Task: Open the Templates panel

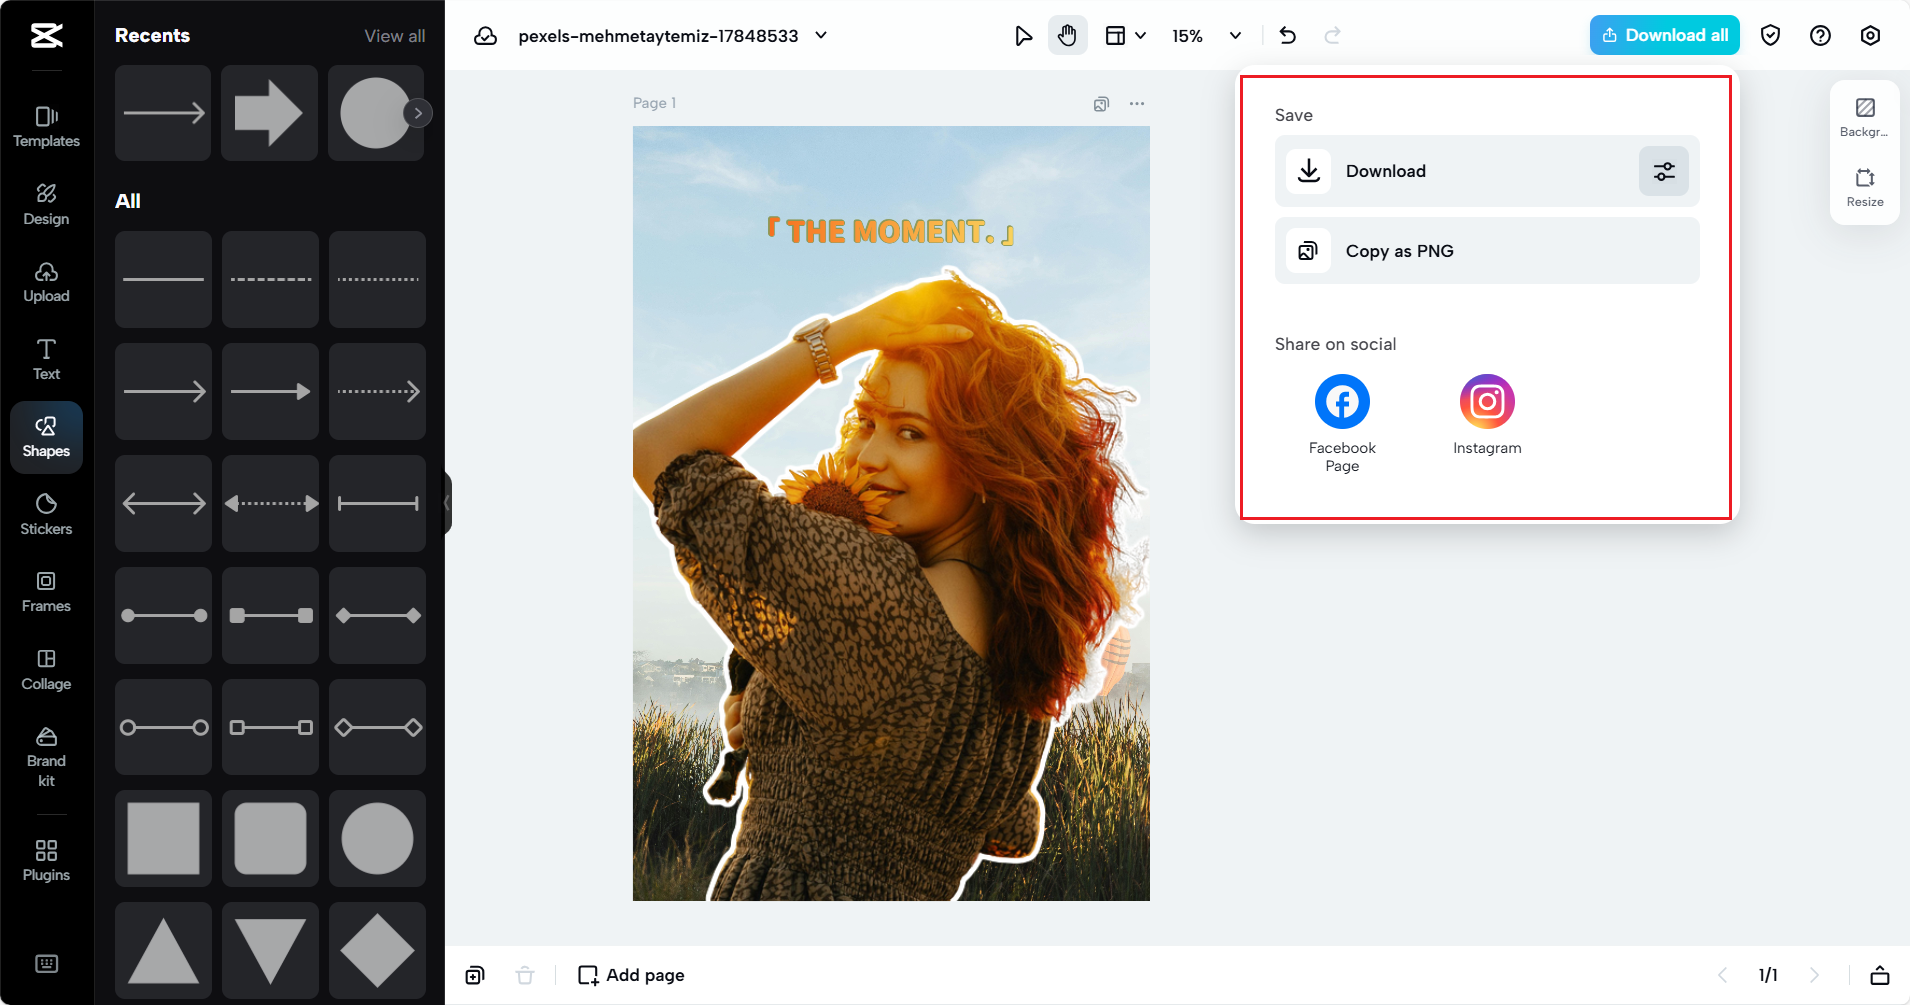Action: point(46,126)
